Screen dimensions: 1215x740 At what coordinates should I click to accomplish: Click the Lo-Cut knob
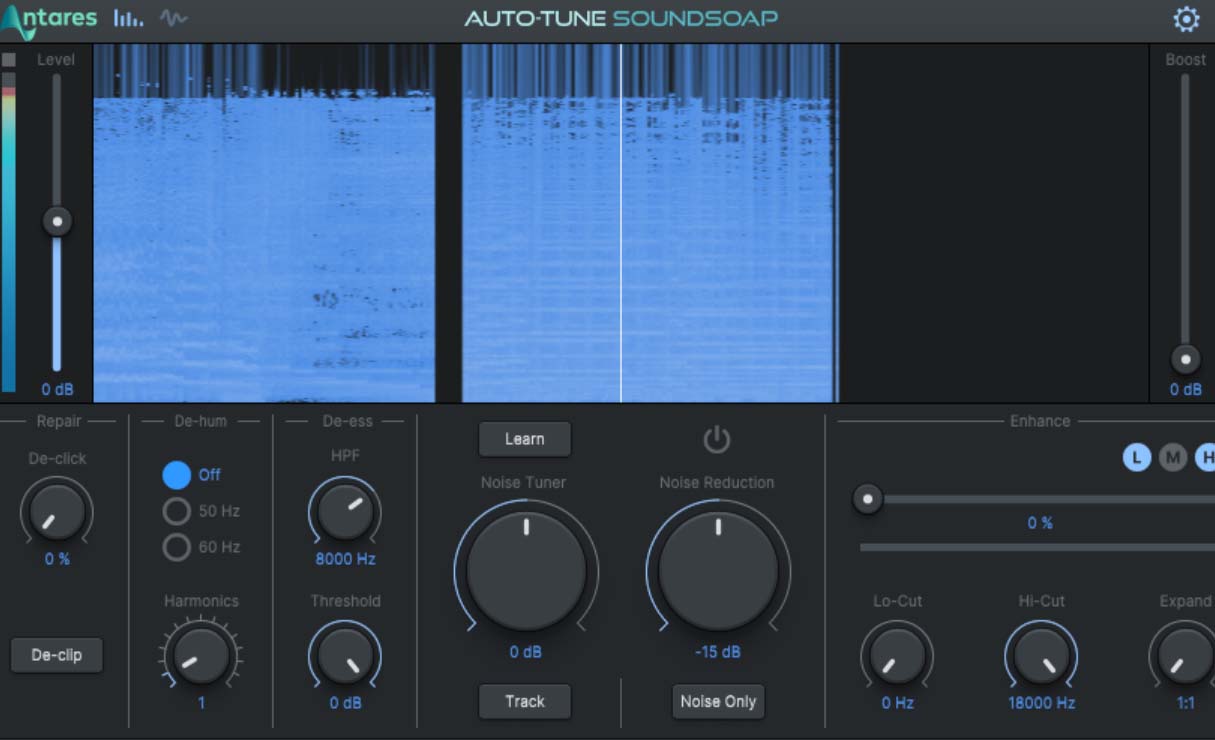(897, 655)
